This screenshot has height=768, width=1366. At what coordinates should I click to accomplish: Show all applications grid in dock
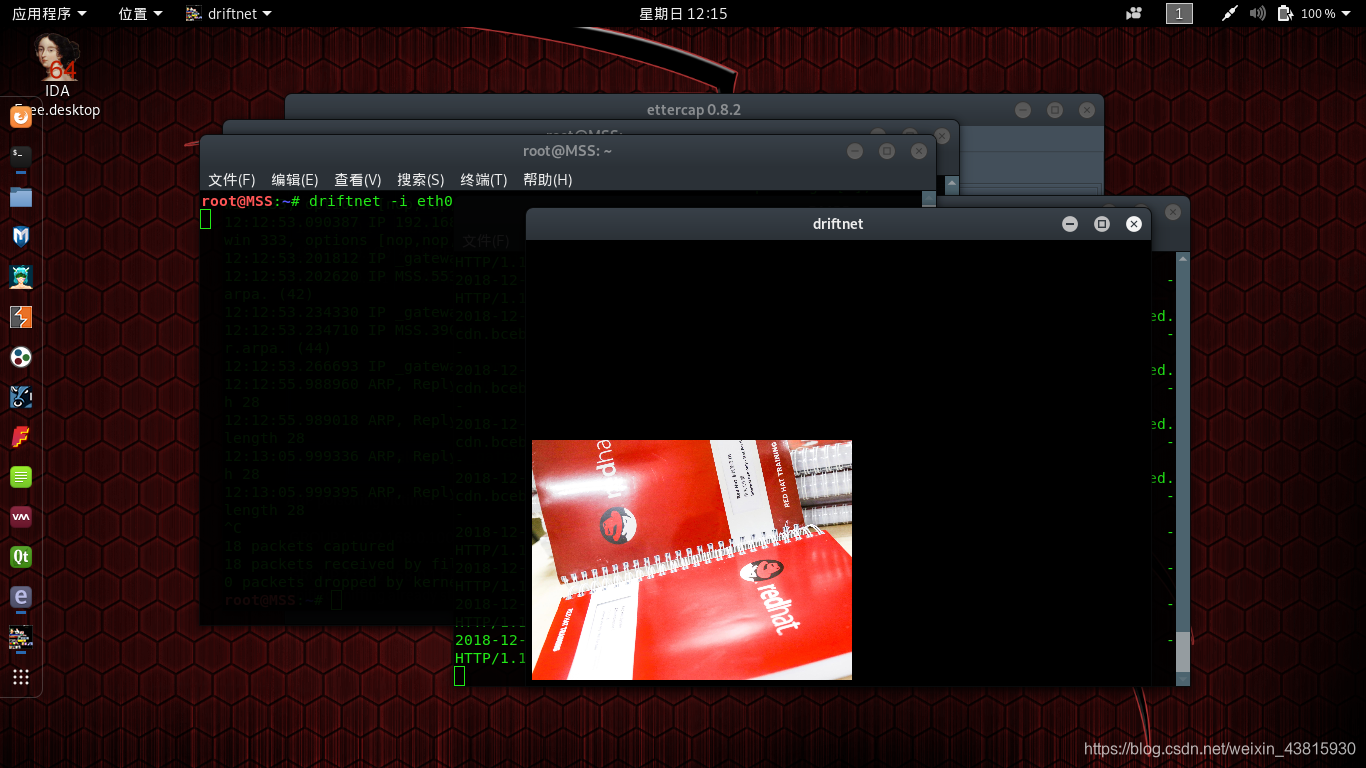point(21,677)
